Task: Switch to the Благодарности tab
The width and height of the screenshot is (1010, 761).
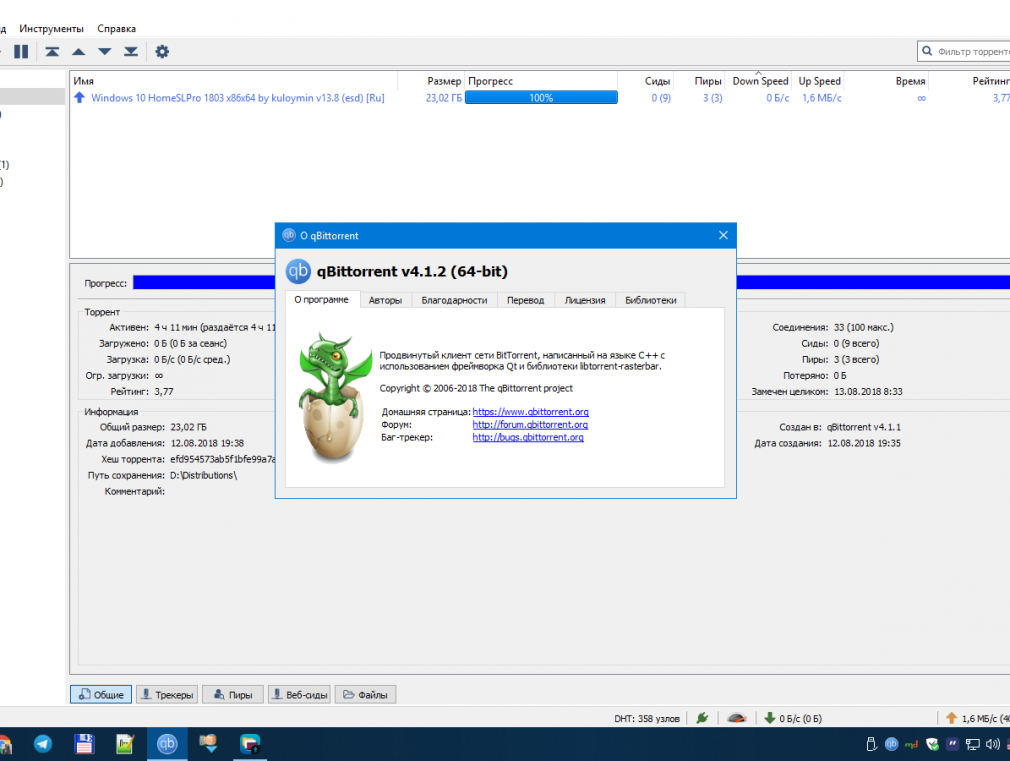Action: pos(454,300)
